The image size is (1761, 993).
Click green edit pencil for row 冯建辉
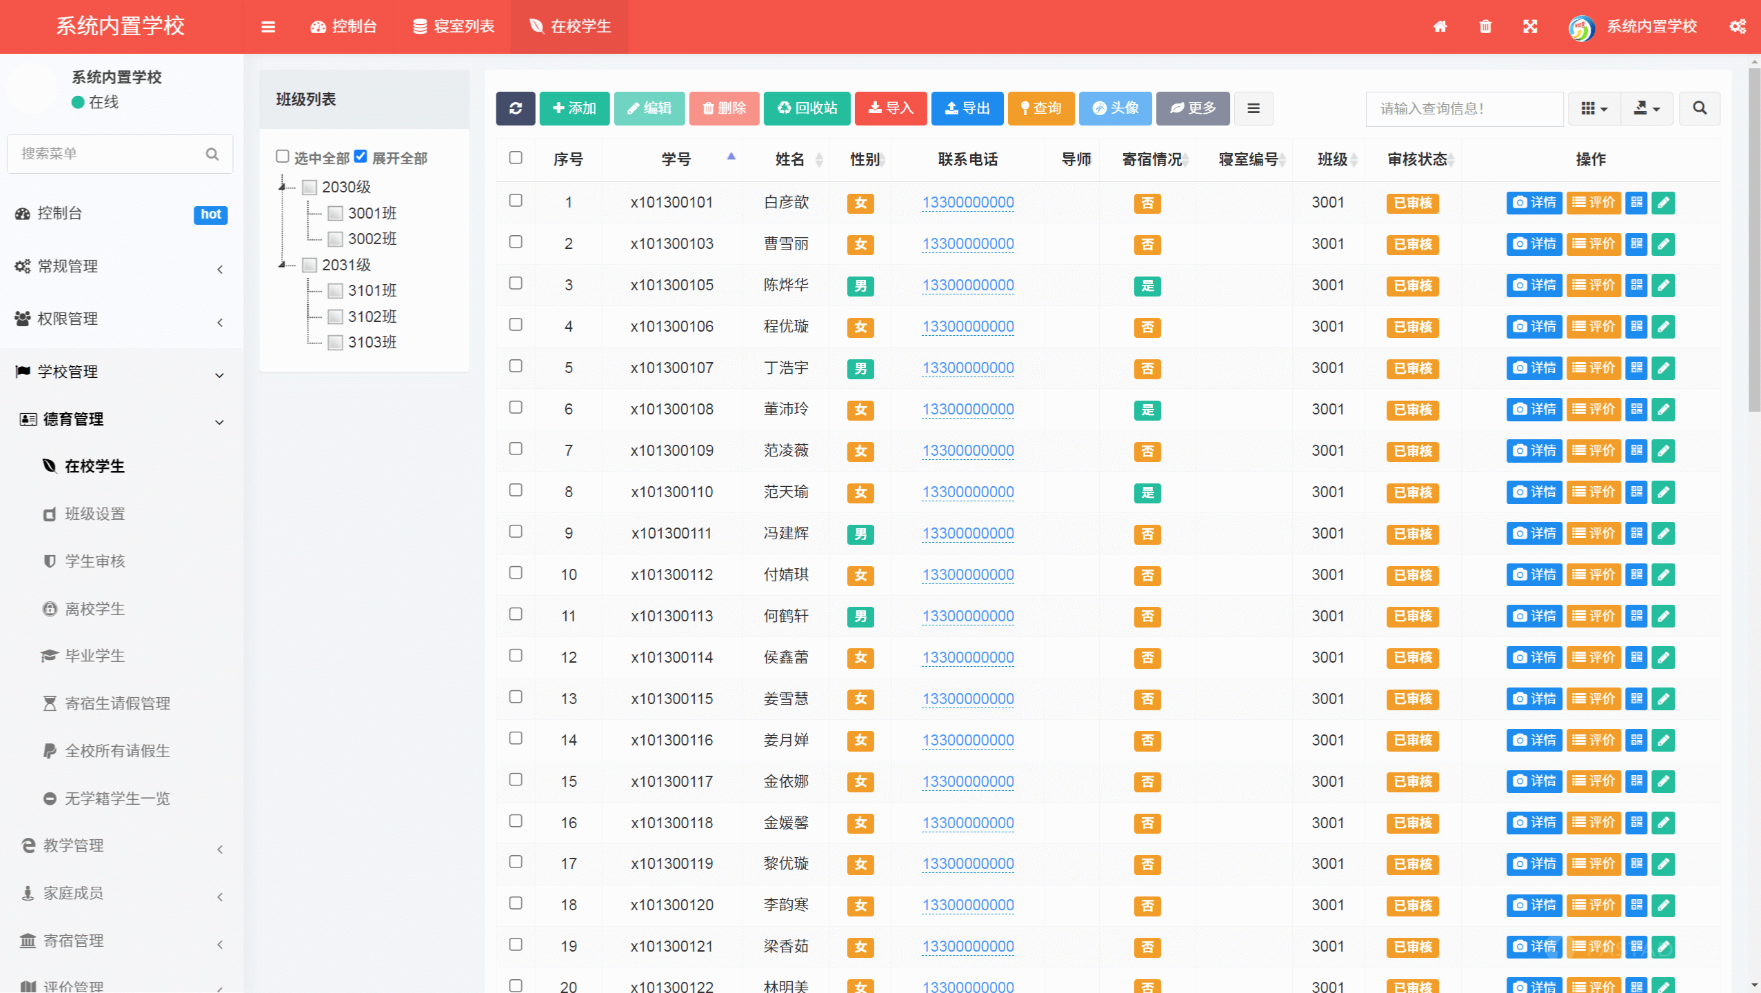pyautogui.click(x=1663, y=533)
